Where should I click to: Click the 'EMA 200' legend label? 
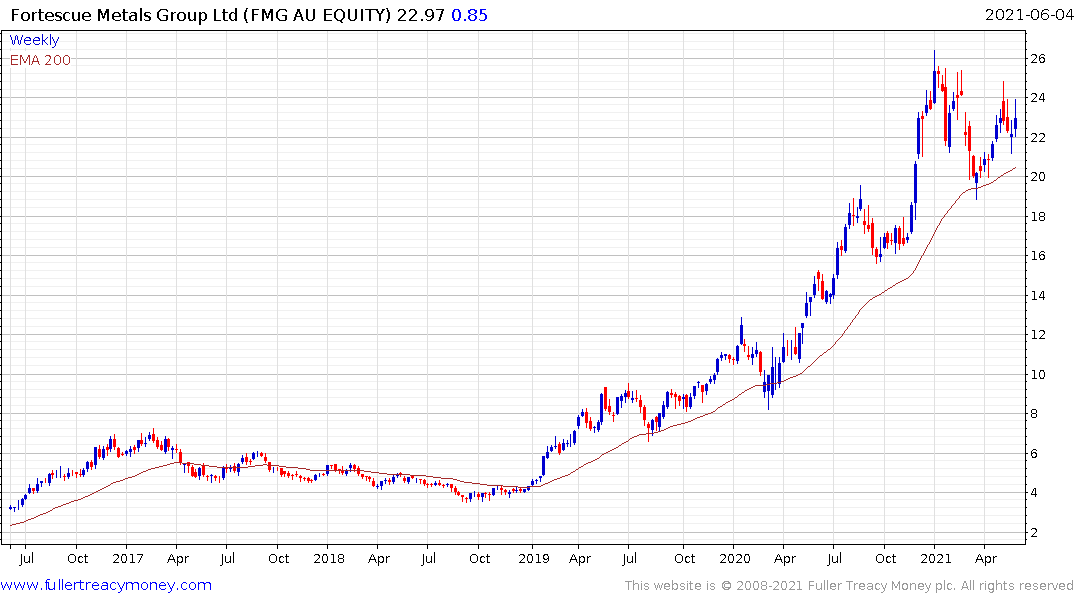[x=40, y=60]
